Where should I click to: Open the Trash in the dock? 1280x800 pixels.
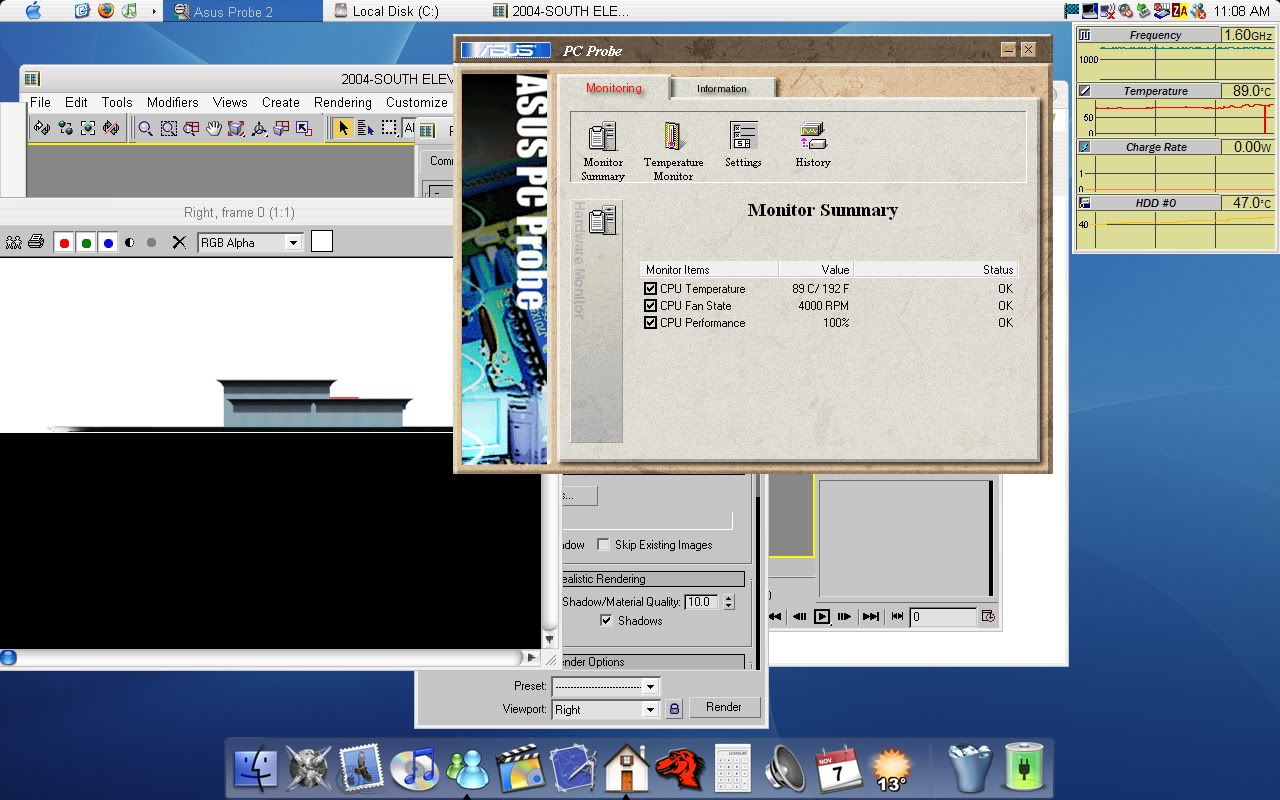(969, 768)
